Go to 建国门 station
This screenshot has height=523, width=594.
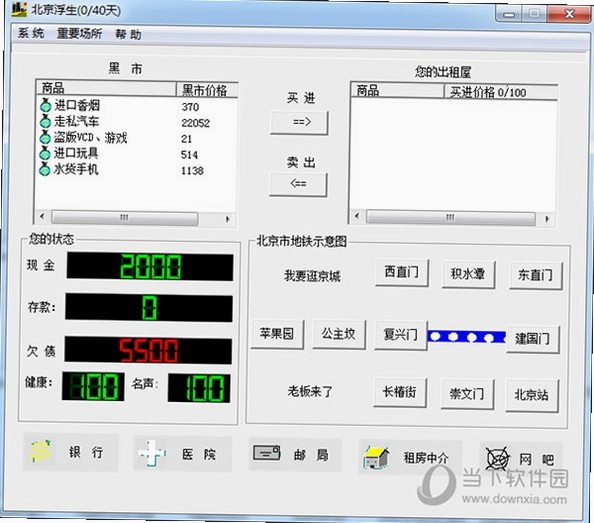pos(533,339)
